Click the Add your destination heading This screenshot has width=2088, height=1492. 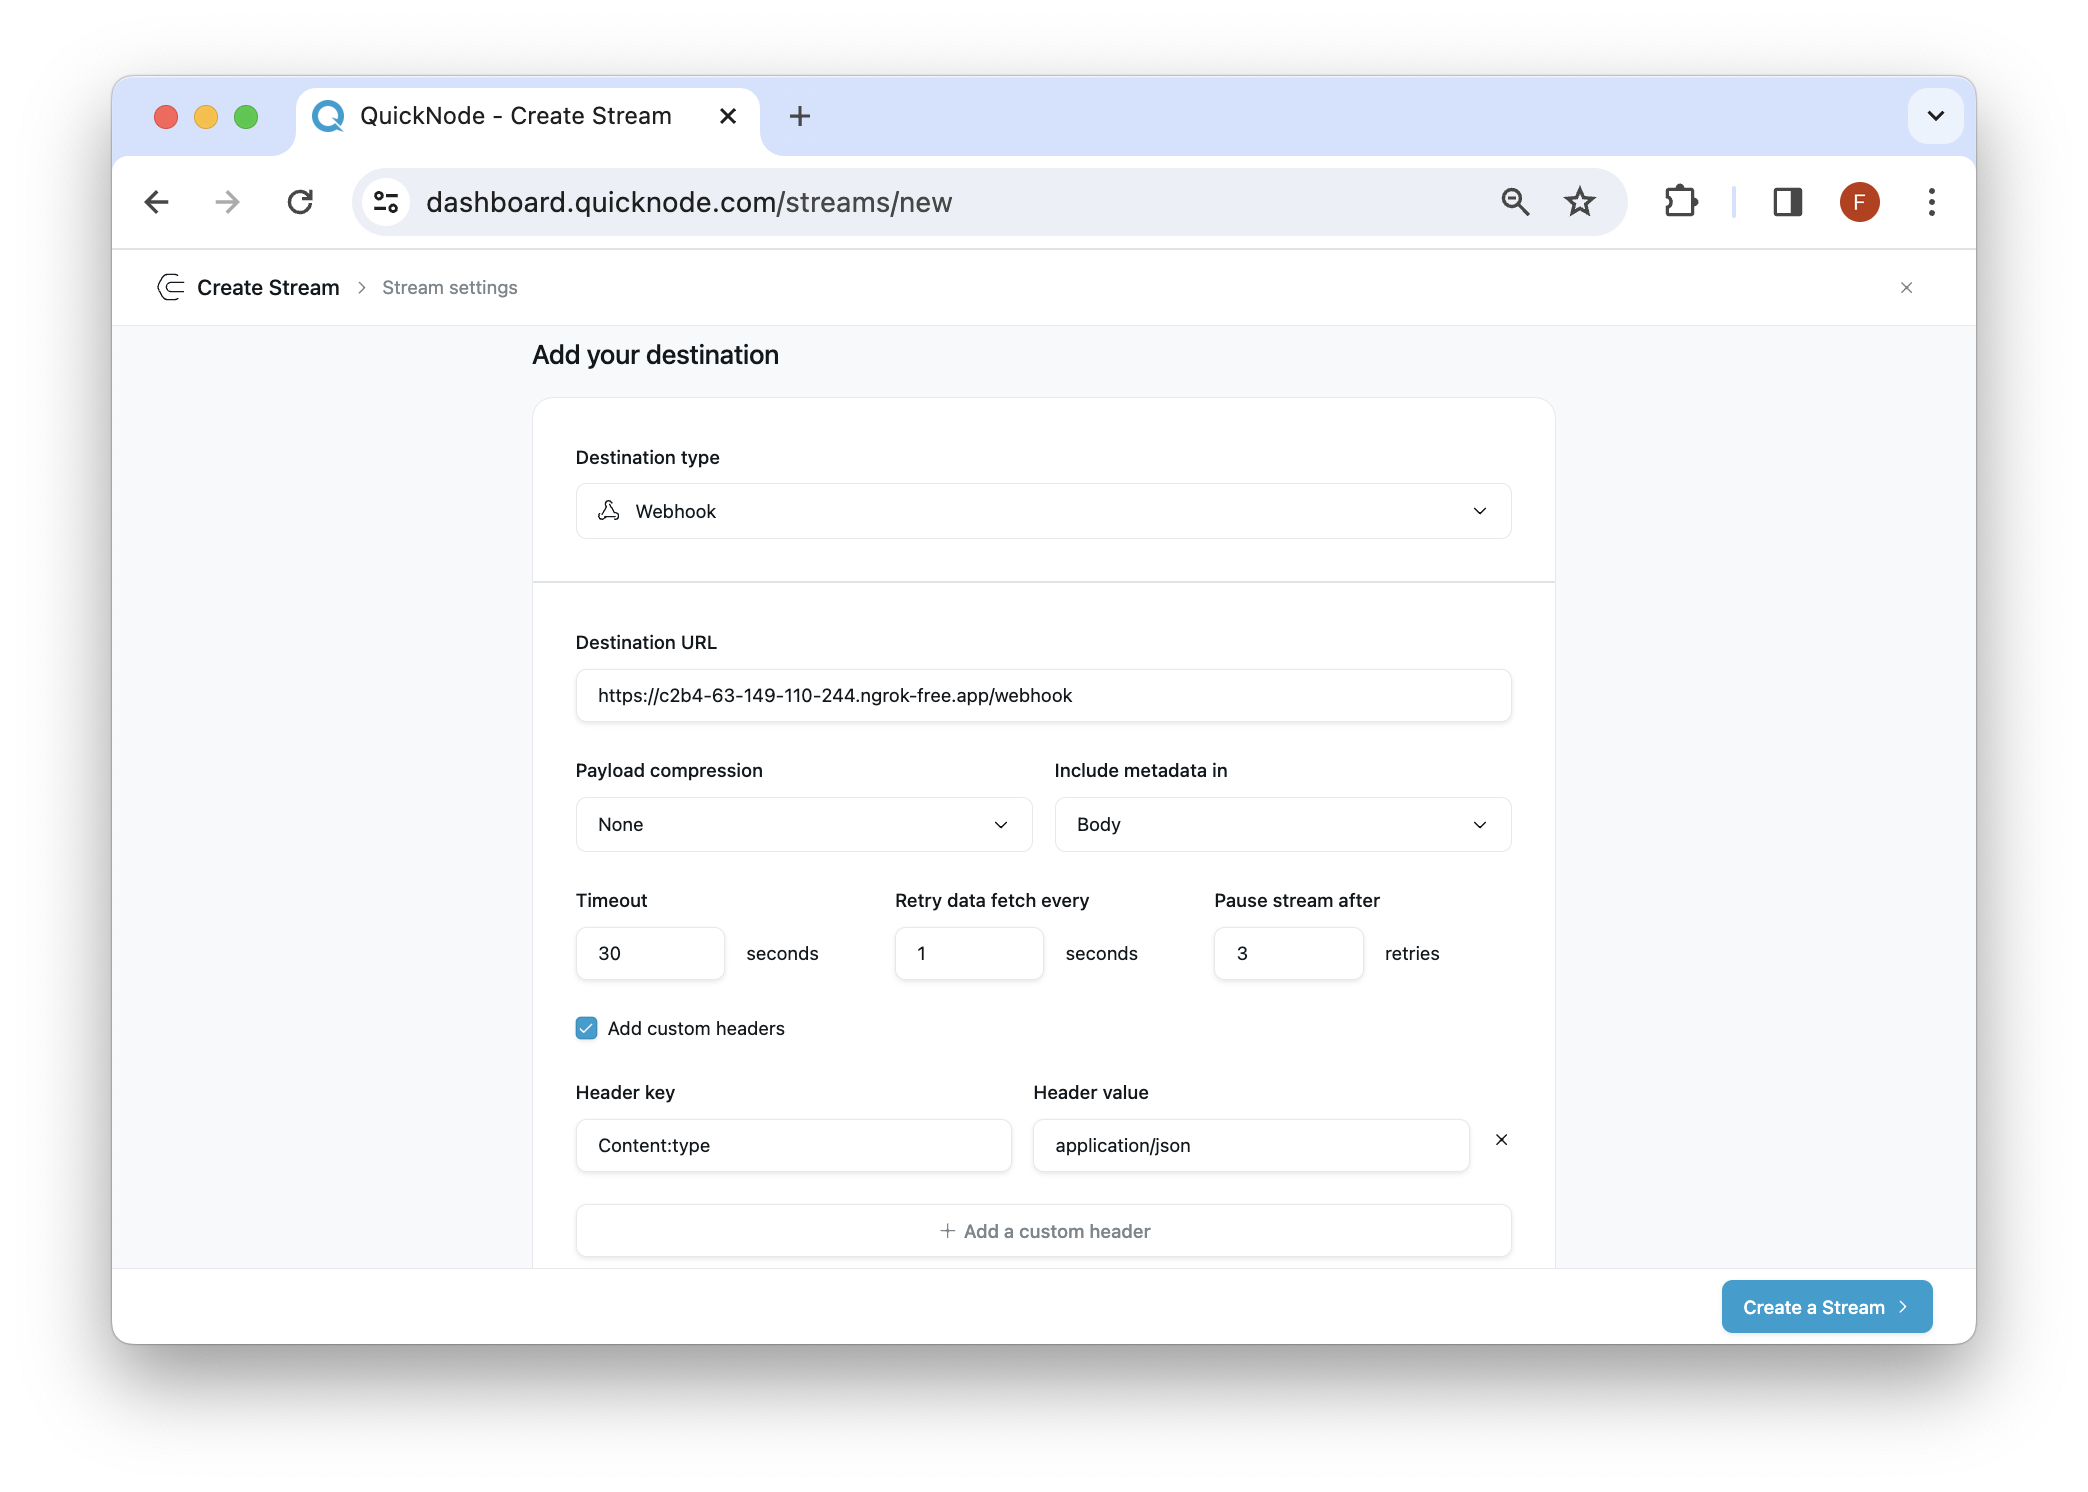tap(655, 355)
